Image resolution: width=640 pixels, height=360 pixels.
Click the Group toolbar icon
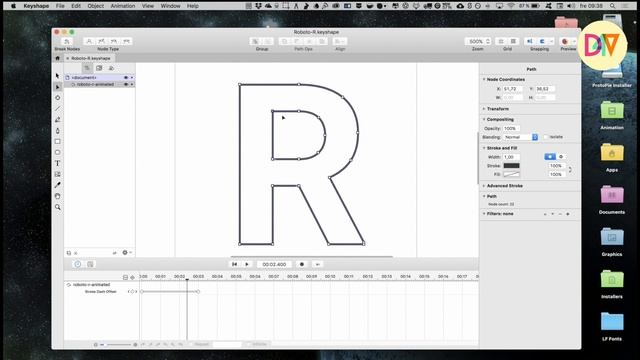click(255, 41)
